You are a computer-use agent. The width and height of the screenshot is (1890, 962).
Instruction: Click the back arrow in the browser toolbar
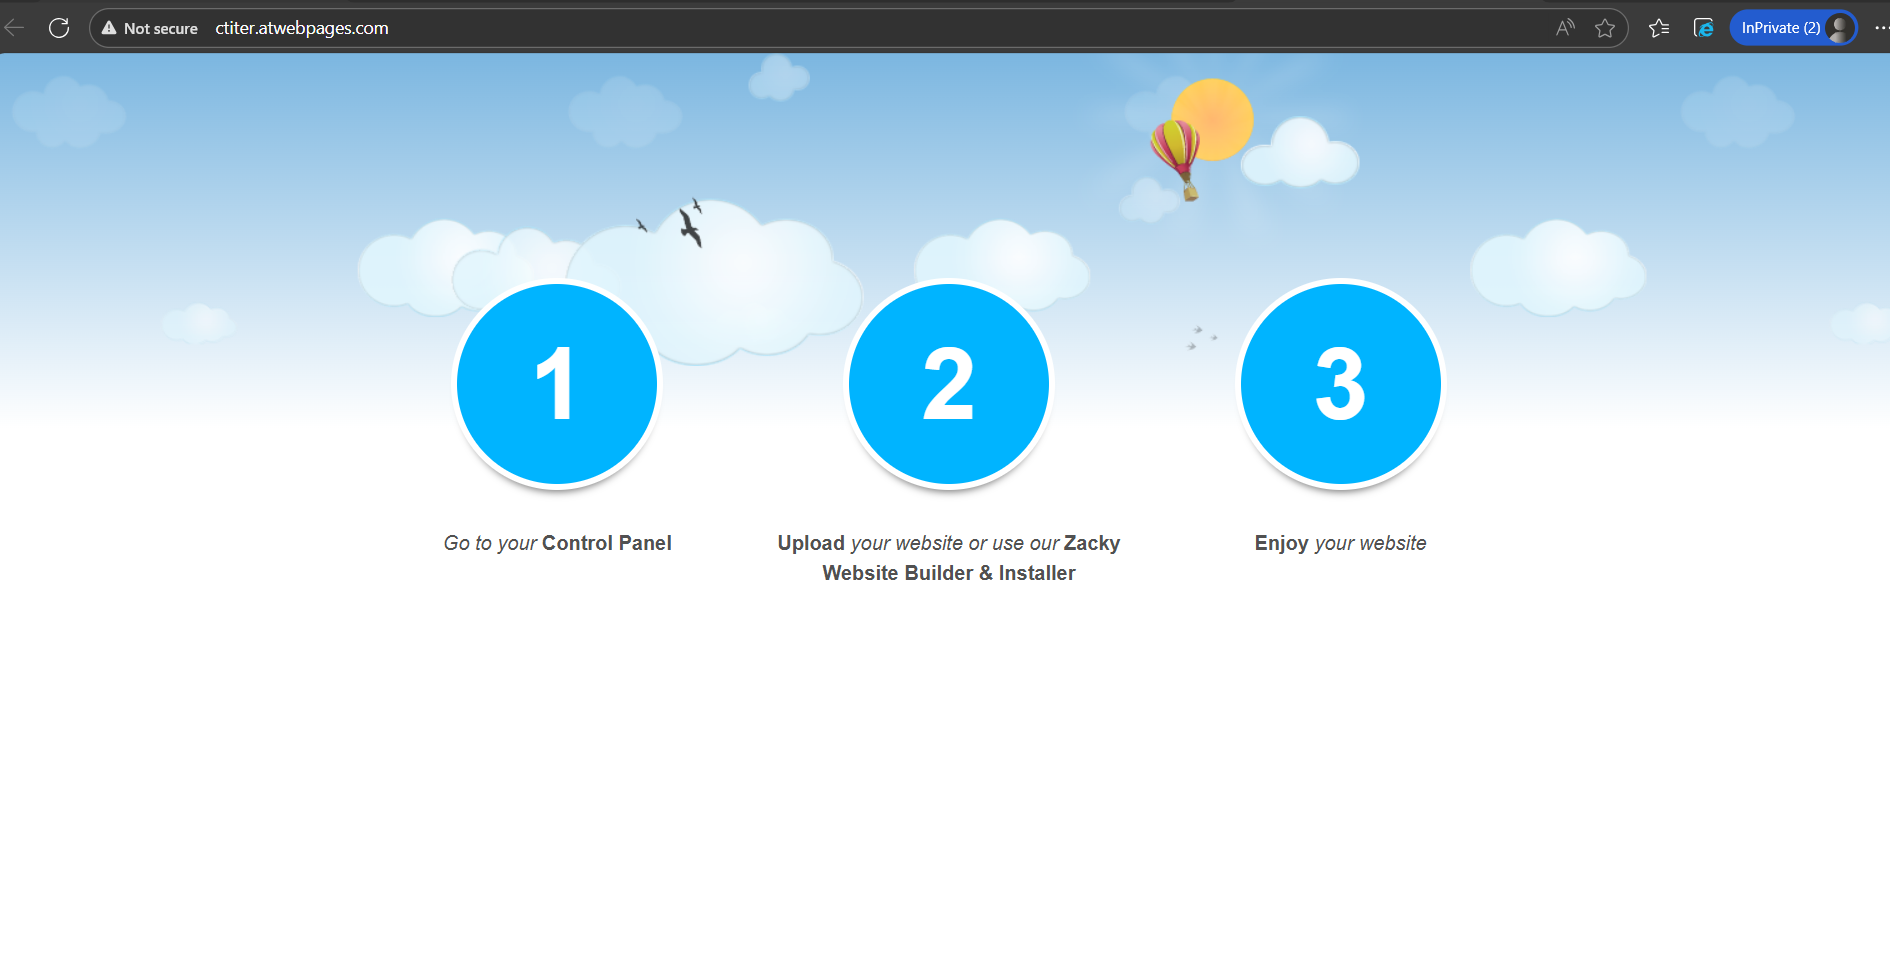14,28
